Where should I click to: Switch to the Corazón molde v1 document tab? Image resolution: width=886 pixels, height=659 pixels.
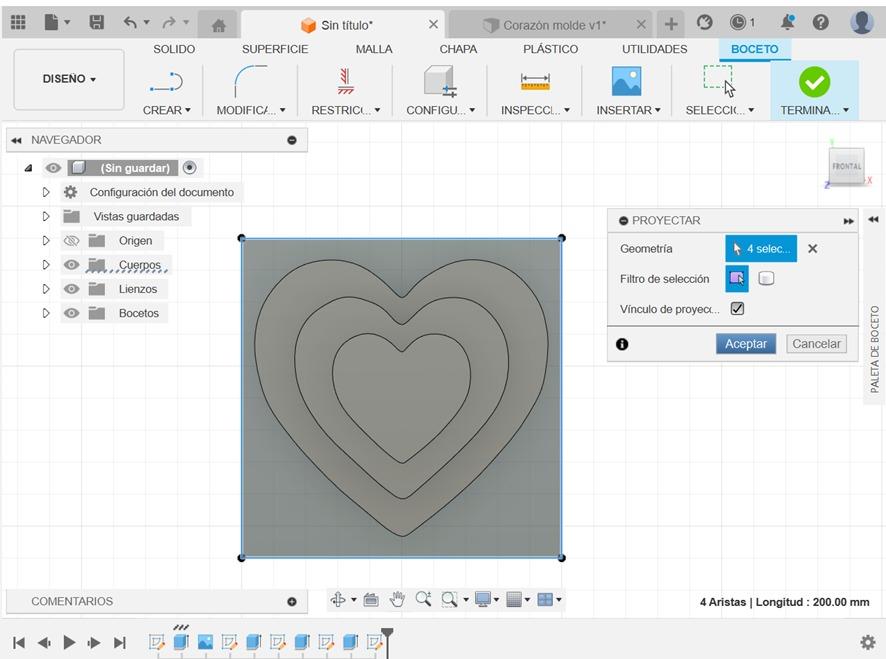553,25
